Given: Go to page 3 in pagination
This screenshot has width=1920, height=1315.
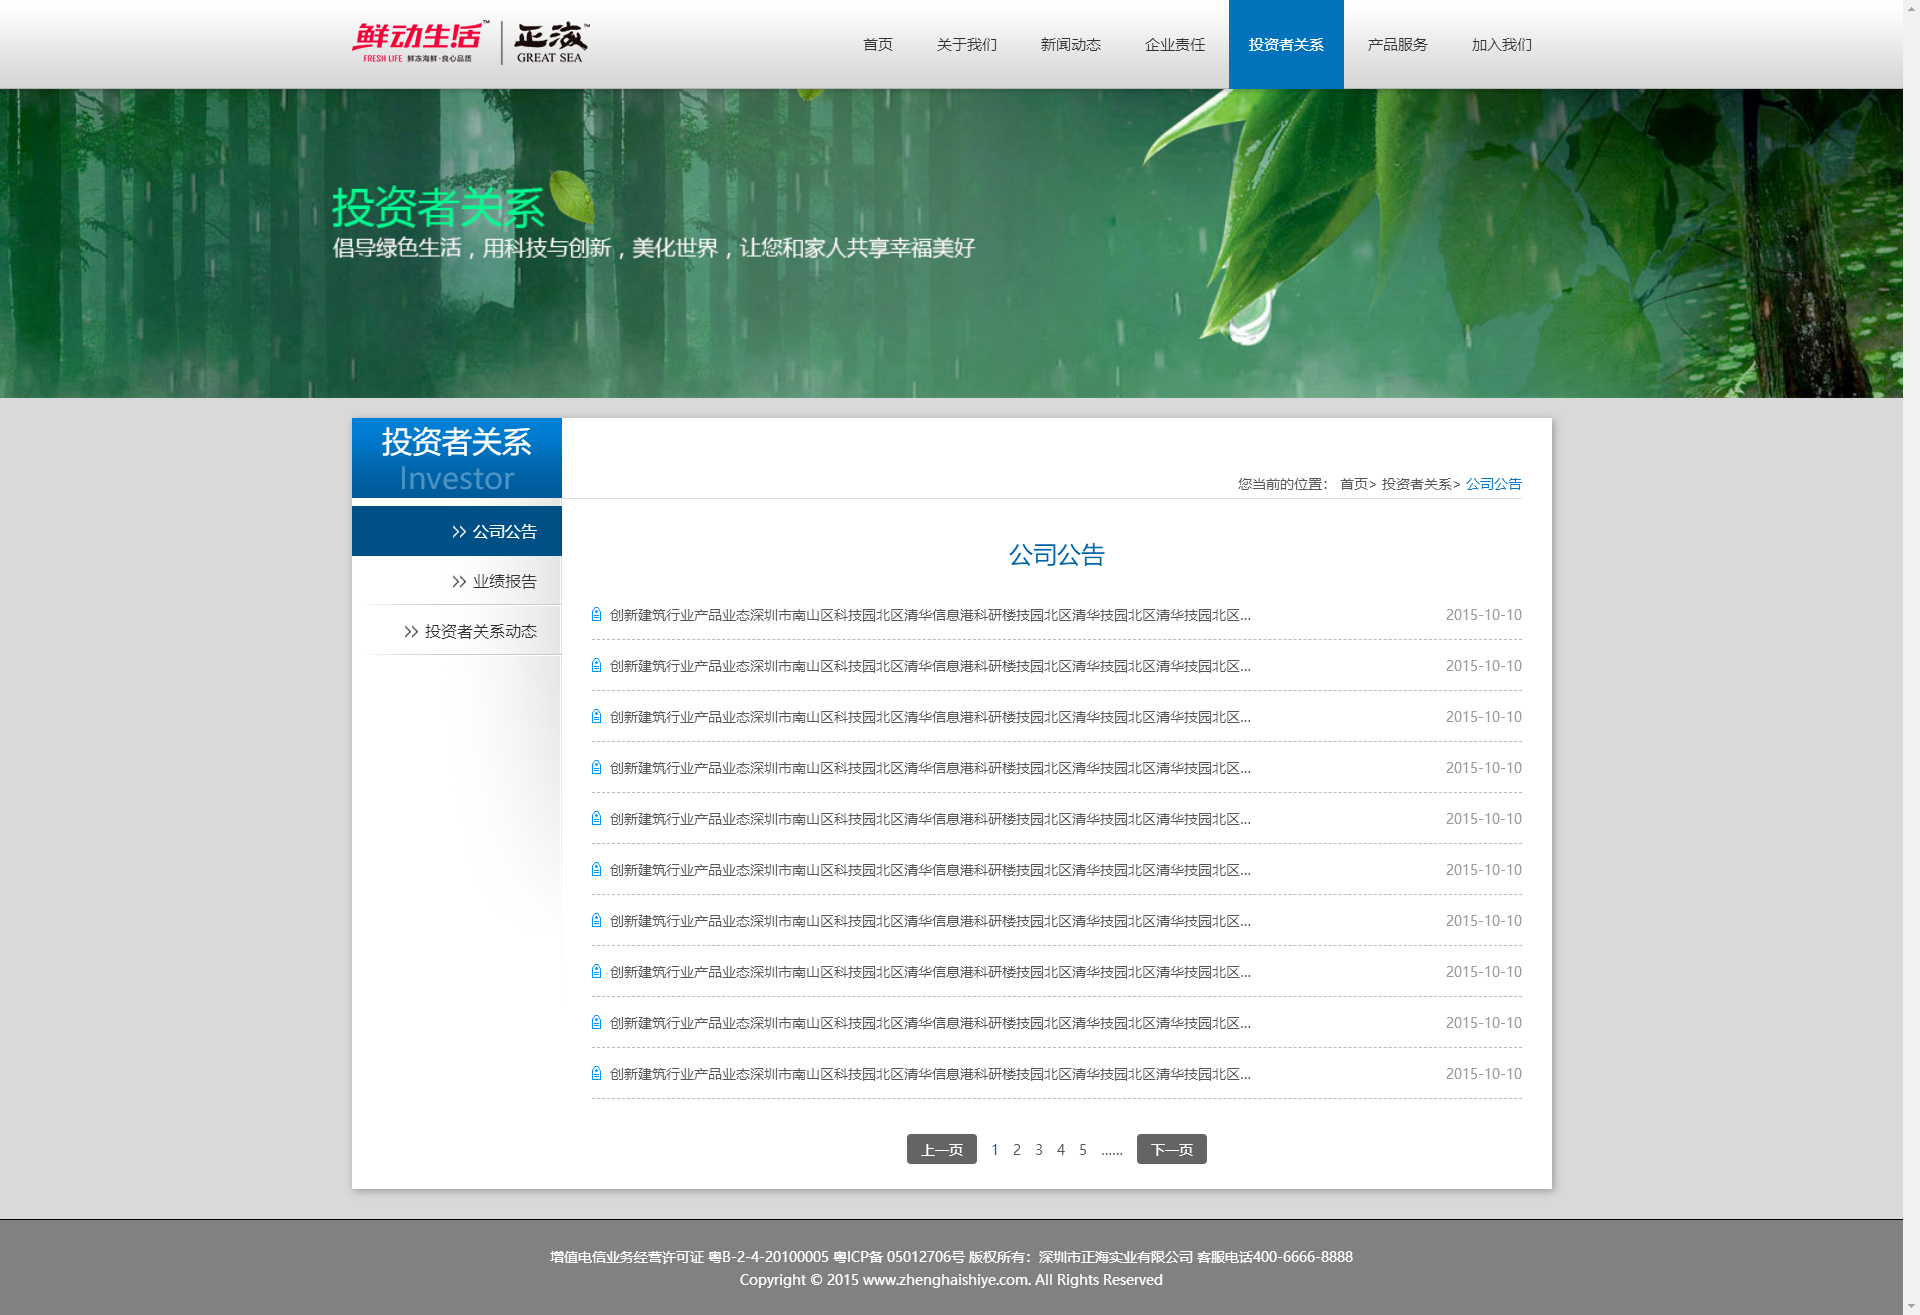Looking at the screenshot, I should tap(1039, 1150).
